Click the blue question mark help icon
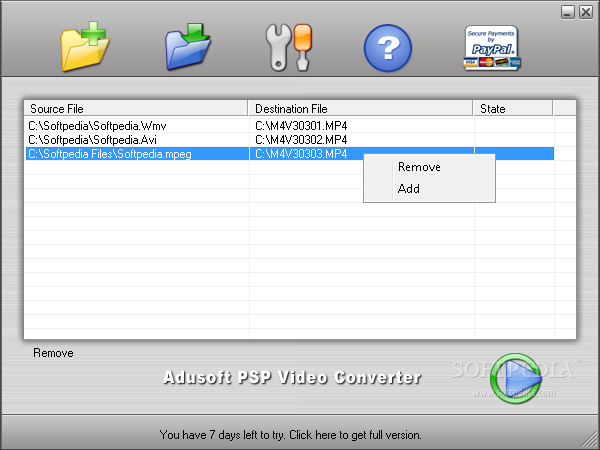The width and height of the screenshot is (600, 450). (388, 48)
